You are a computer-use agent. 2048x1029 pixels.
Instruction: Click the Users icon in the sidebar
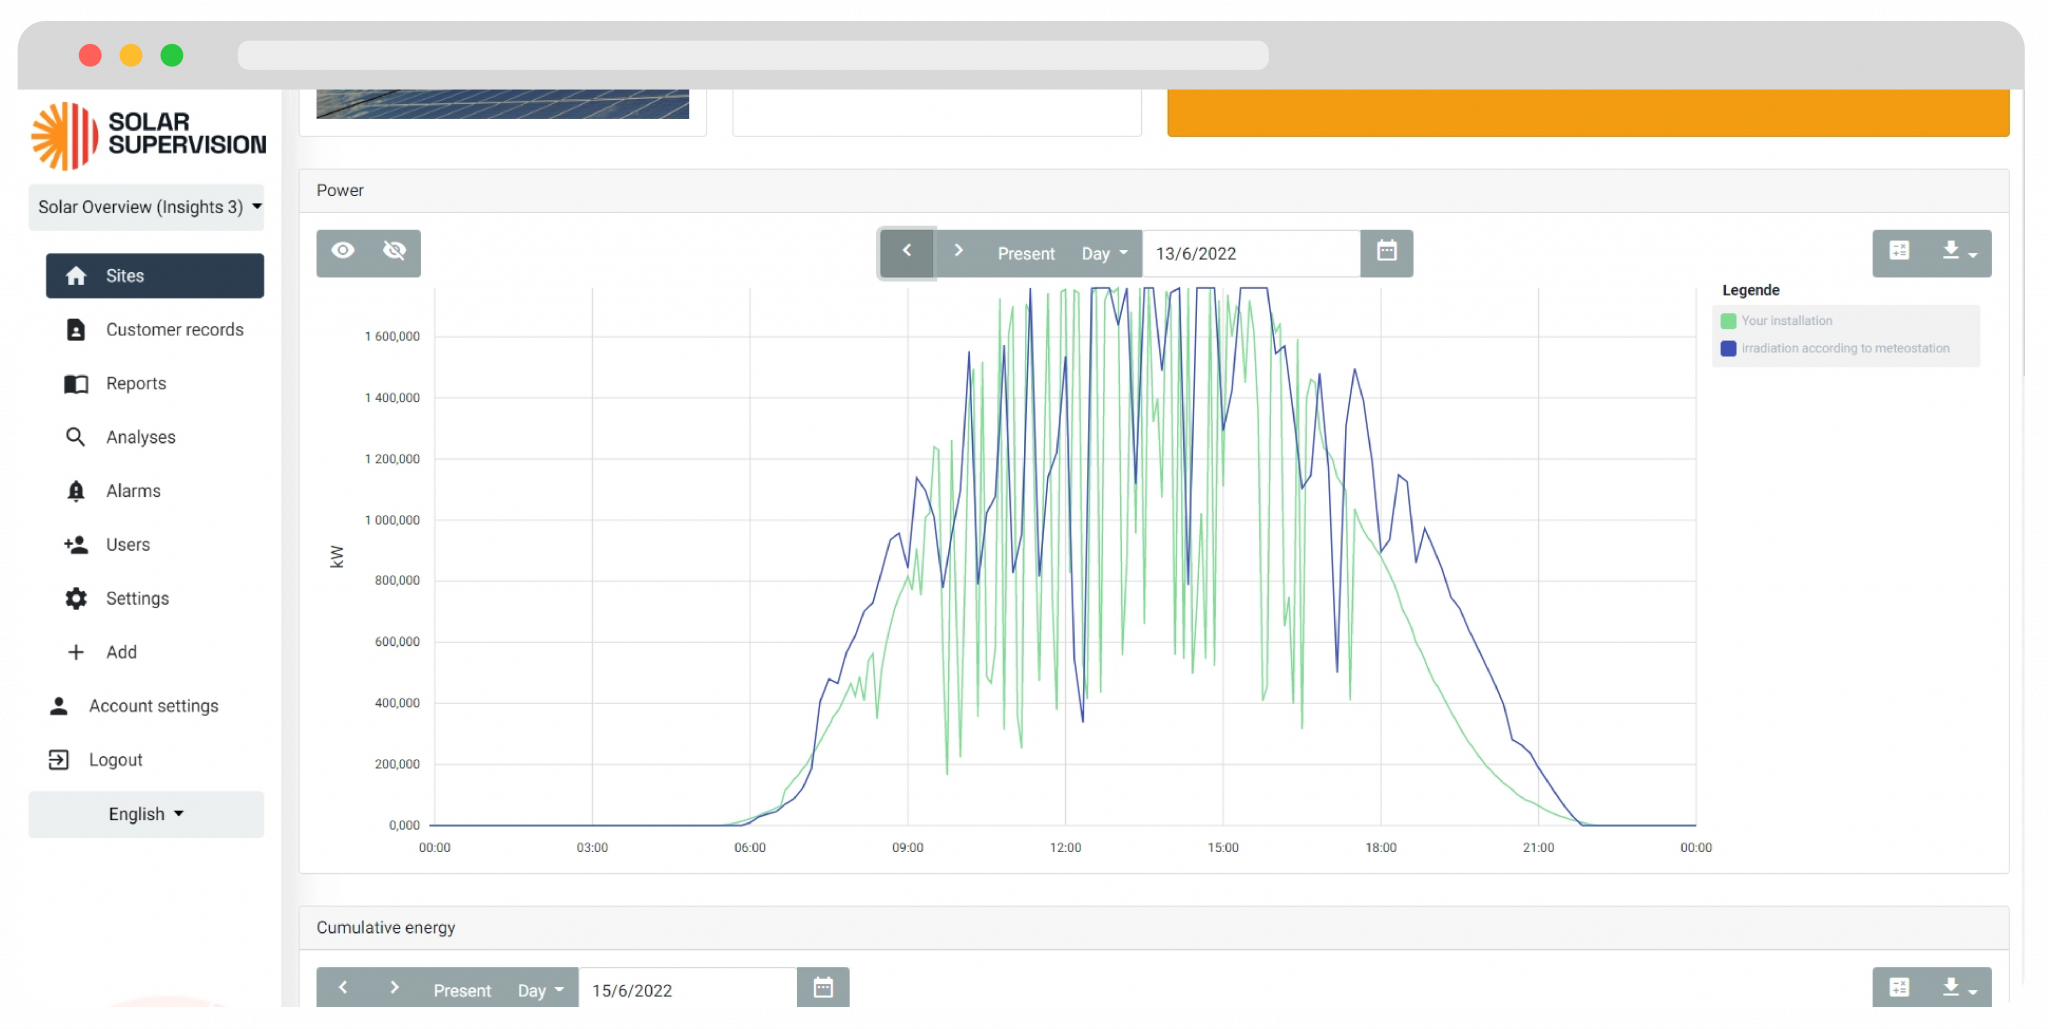(75, 544)
